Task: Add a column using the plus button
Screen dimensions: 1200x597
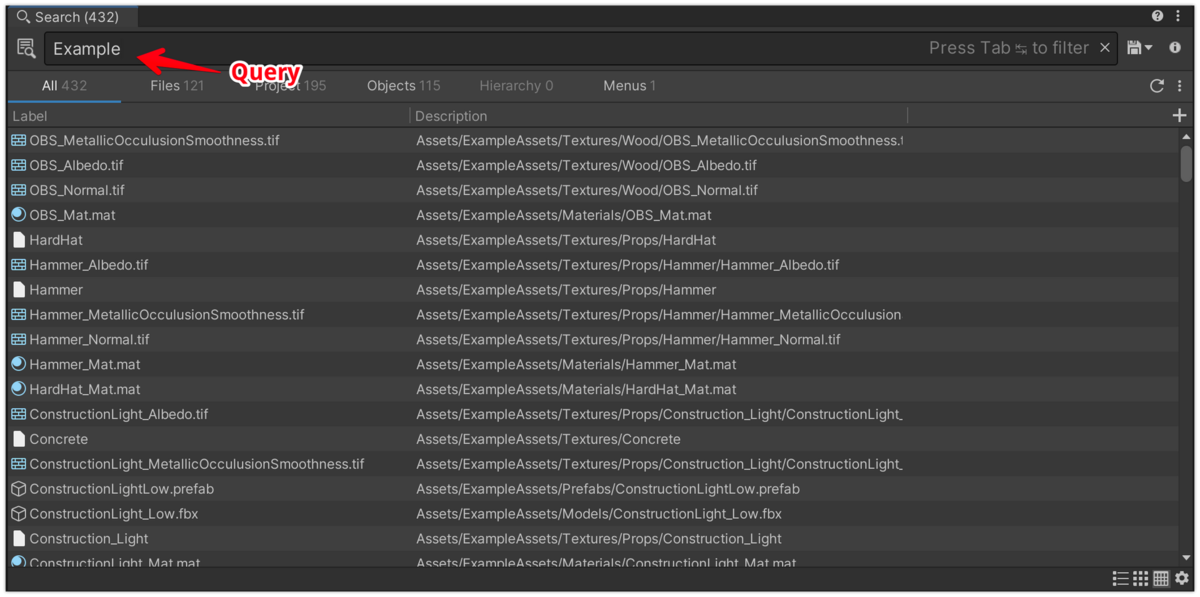Action: click(x=1179, y=115)
